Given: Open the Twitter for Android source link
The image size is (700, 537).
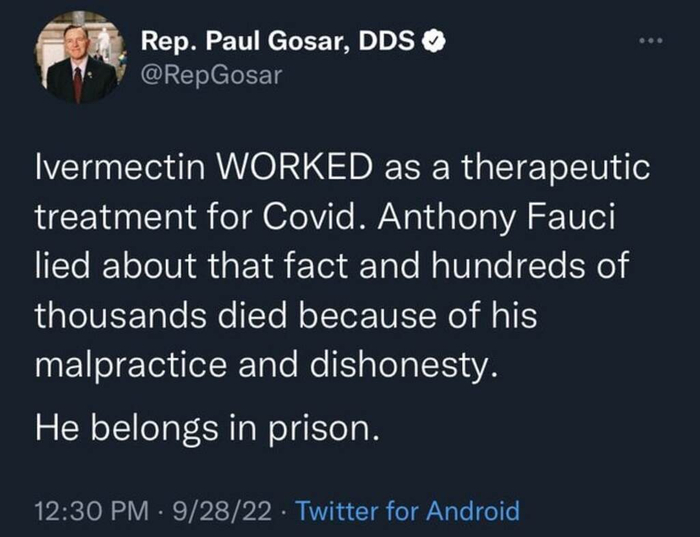Looking at the screenshot, I should tap(408, 512).
